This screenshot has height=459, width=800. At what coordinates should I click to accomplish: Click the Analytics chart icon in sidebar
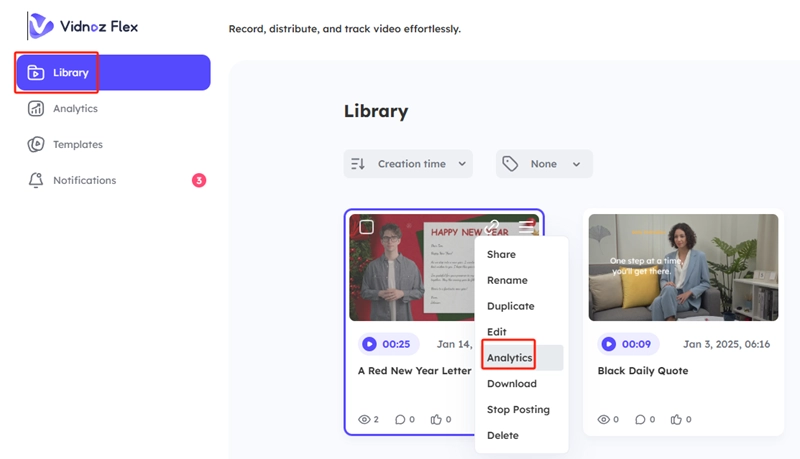[x=36, y=109]
